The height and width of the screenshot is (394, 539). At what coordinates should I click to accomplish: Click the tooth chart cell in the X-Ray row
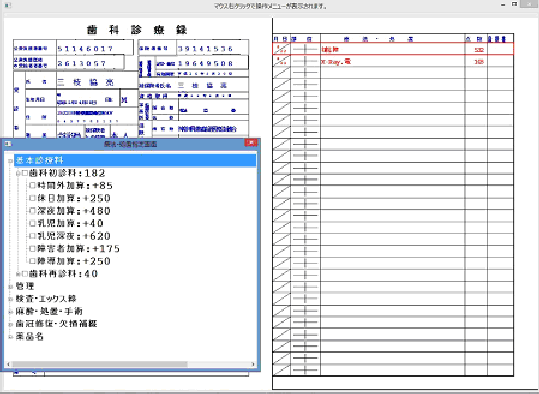305,61
